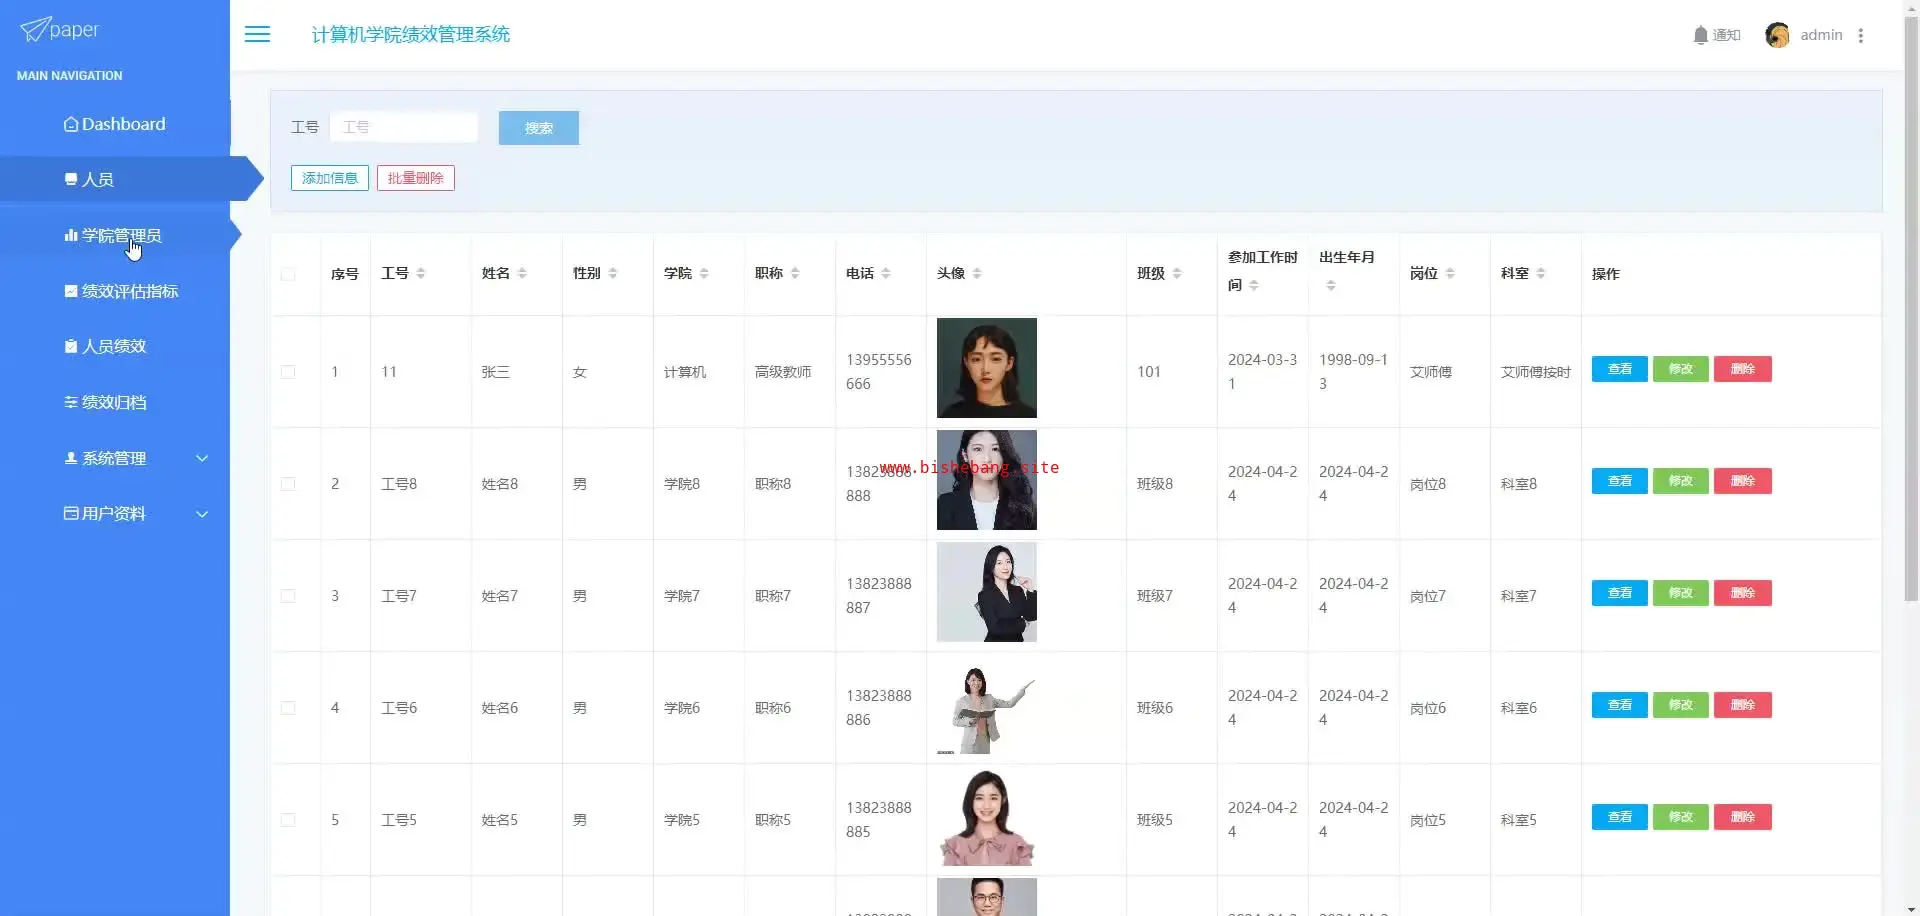This screenshot has height=916, width=1920.
Task: Sort the table by 头像 column
Action: [977, 273]
